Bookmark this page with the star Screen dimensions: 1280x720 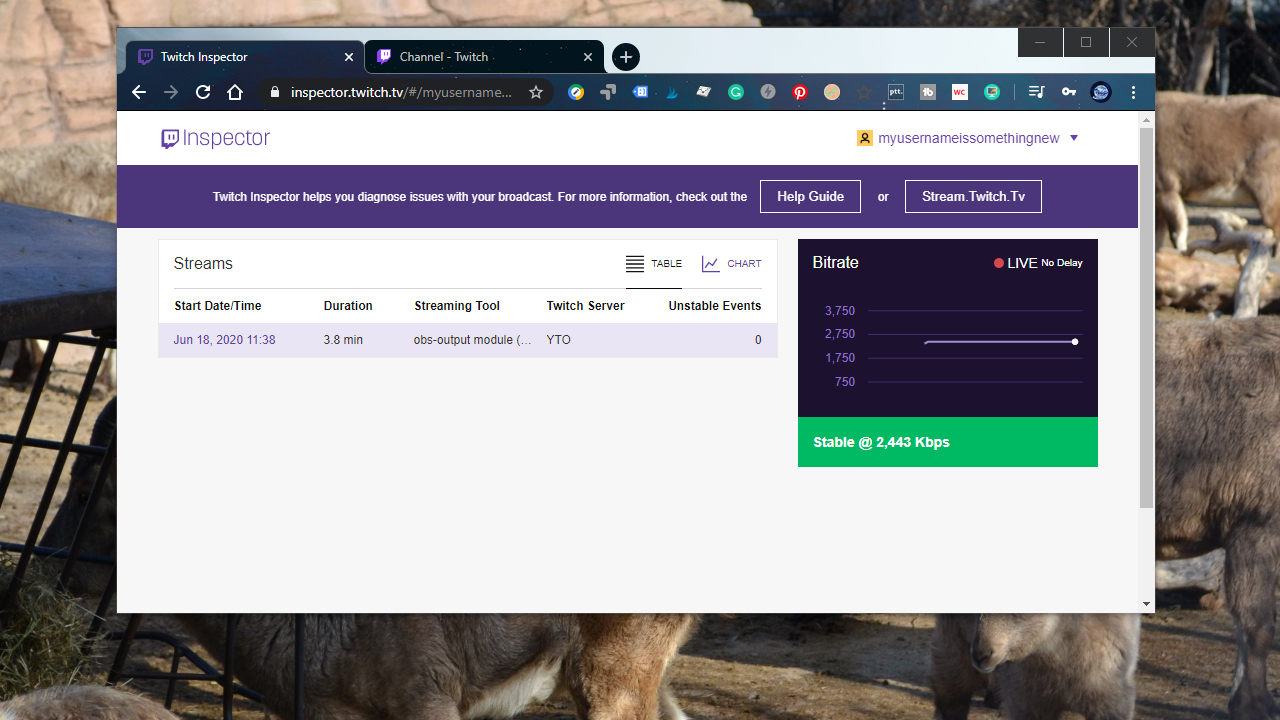pos(536,92)
